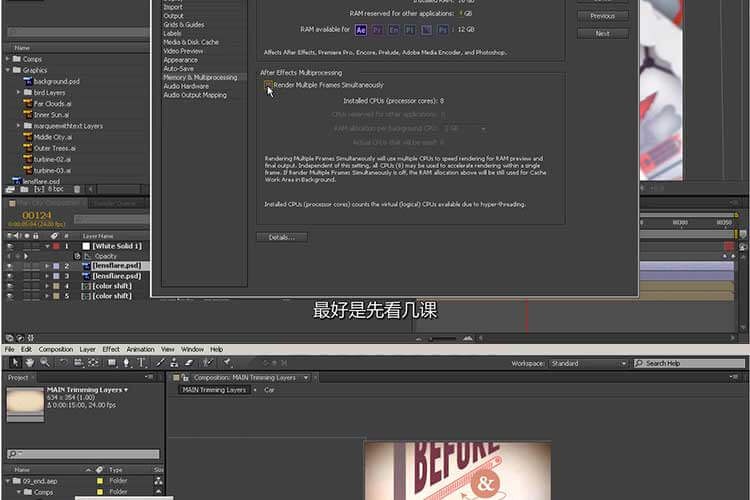Image resolution: width=750 pixels, height=500 pixels.
Task: Click the Details... button
Action: [x=282, y=237]
